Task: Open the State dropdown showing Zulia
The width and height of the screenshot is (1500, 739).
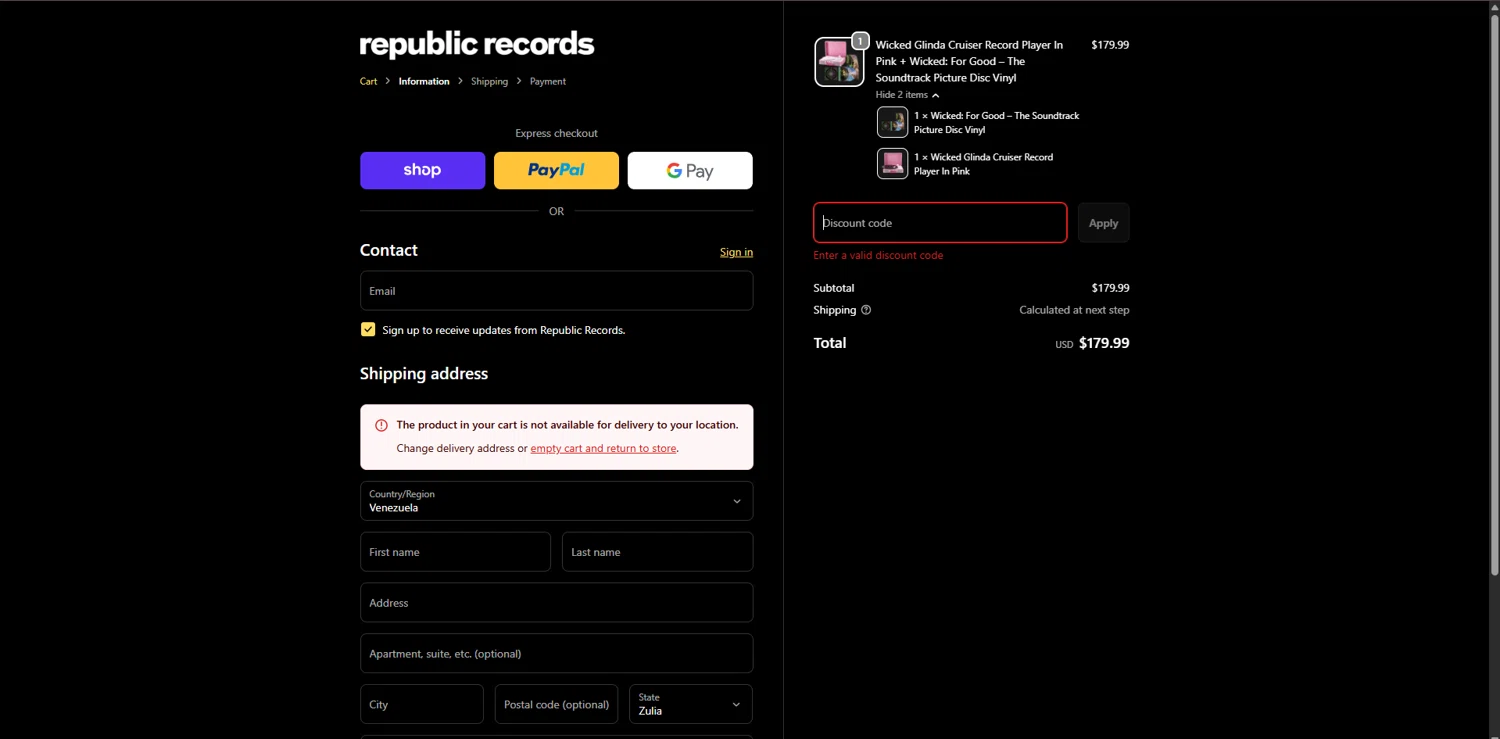Action: click(690, 704)
